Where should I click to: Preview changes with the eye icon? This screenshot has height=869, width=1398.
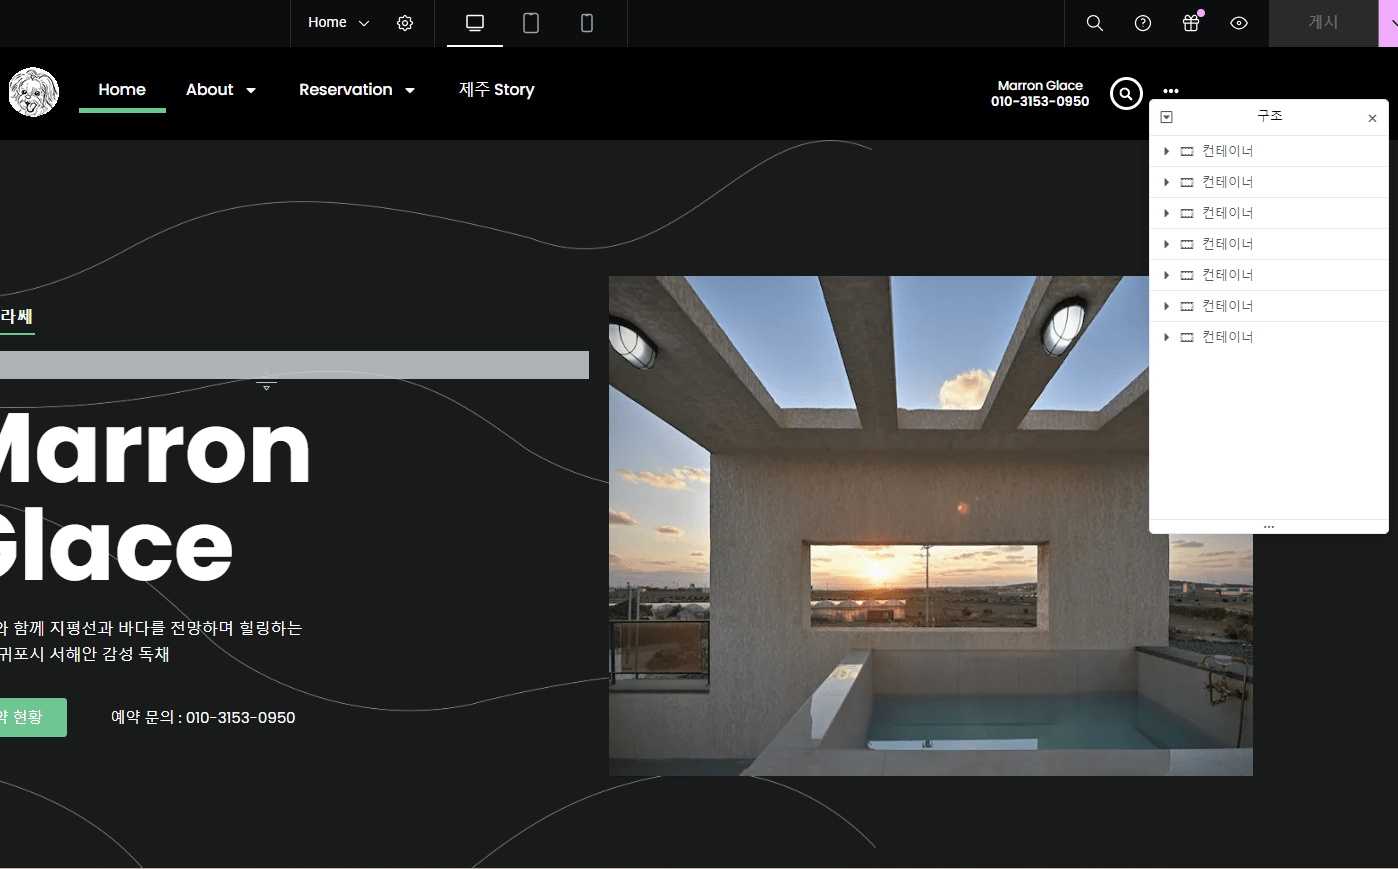(1239, 23)
